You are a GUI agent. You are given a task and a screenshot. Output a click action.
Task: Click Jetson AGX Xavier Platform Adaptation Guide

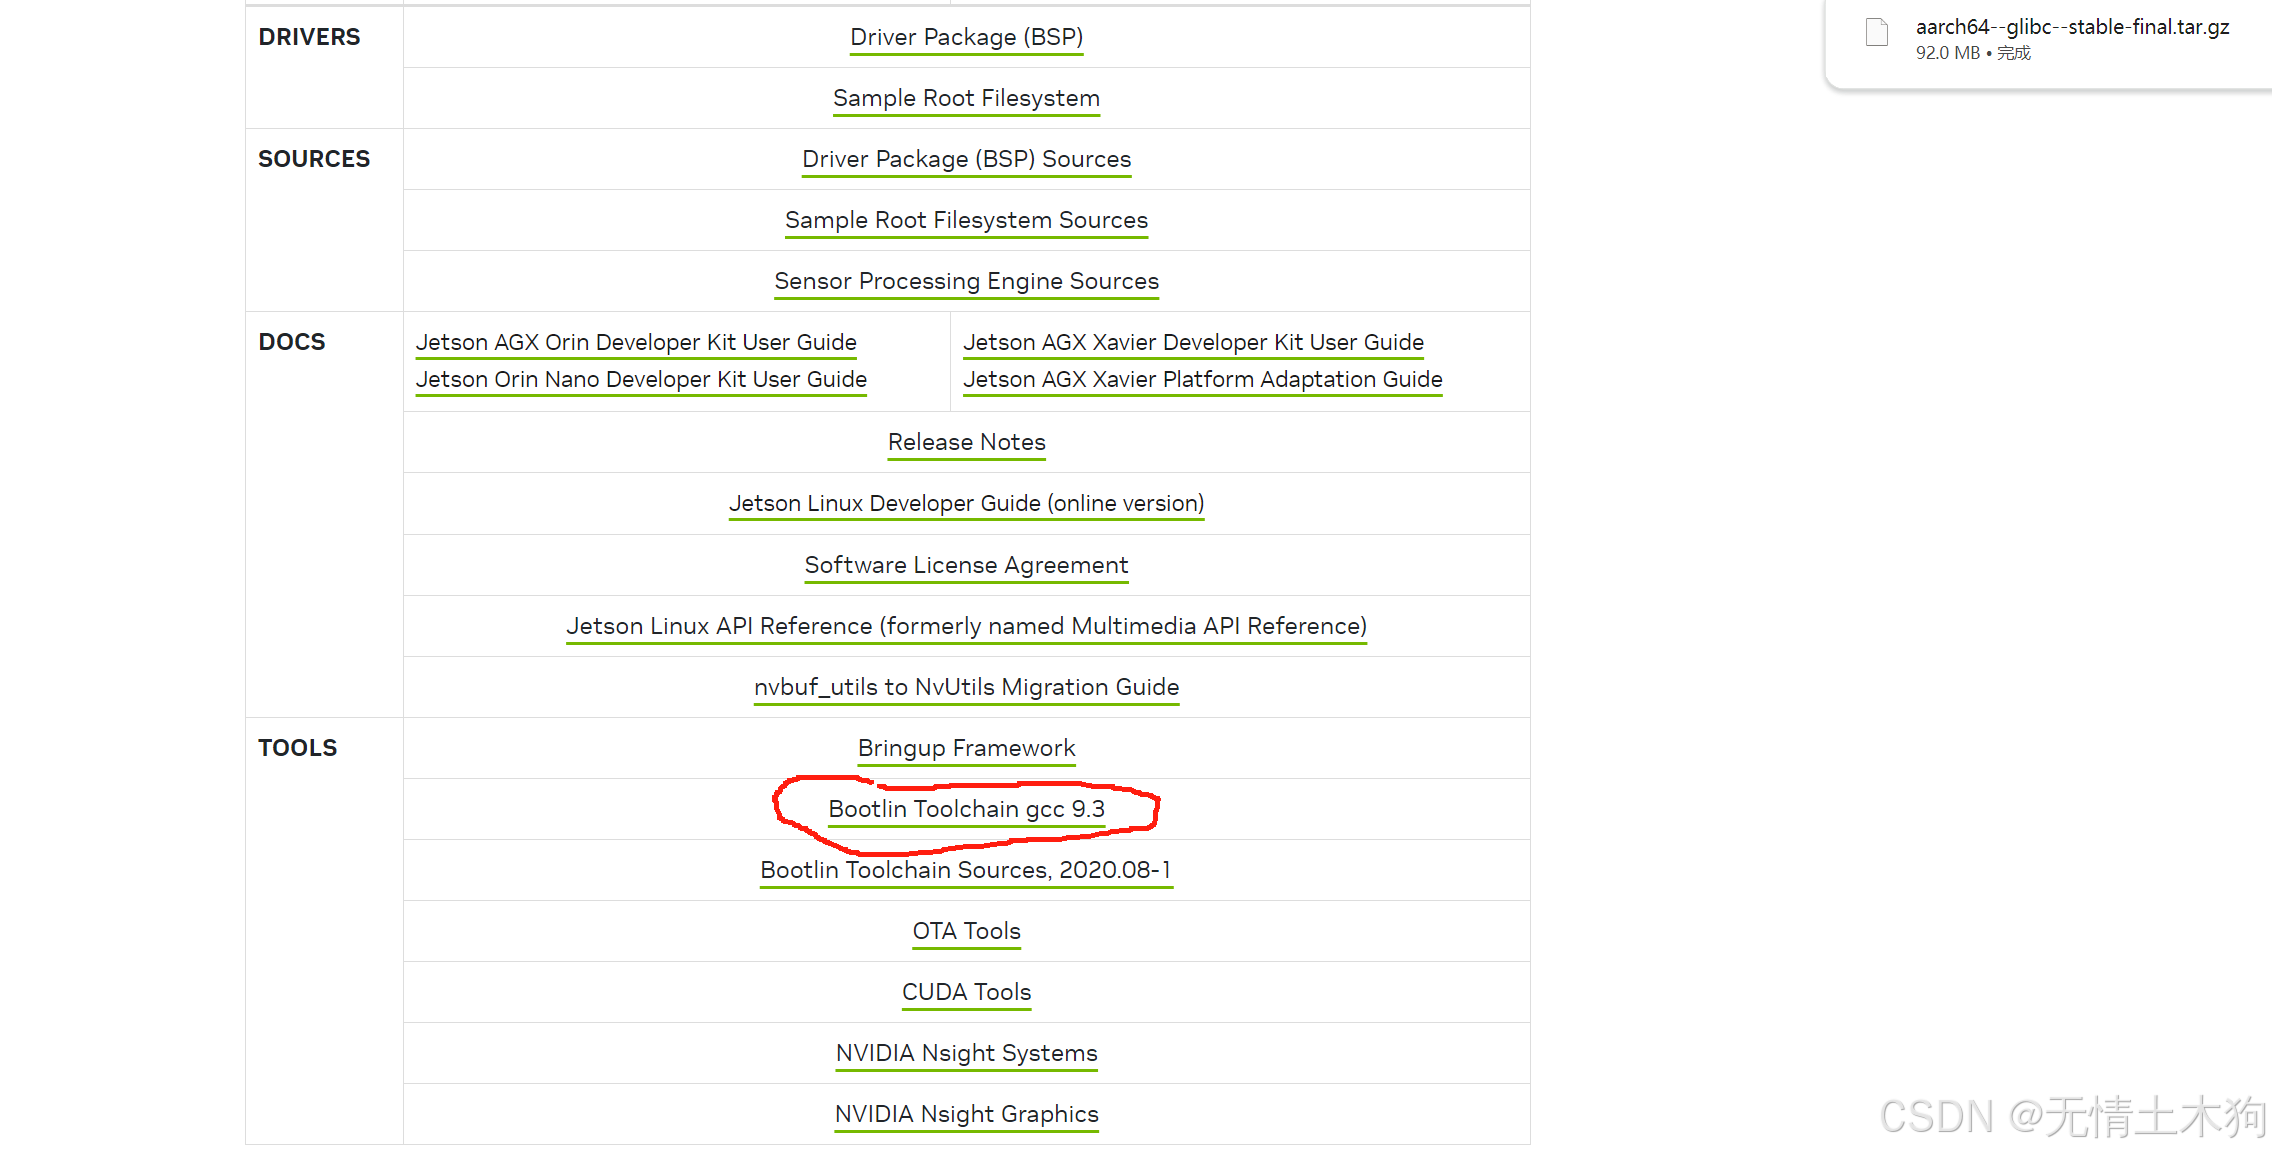point(1202,379)
